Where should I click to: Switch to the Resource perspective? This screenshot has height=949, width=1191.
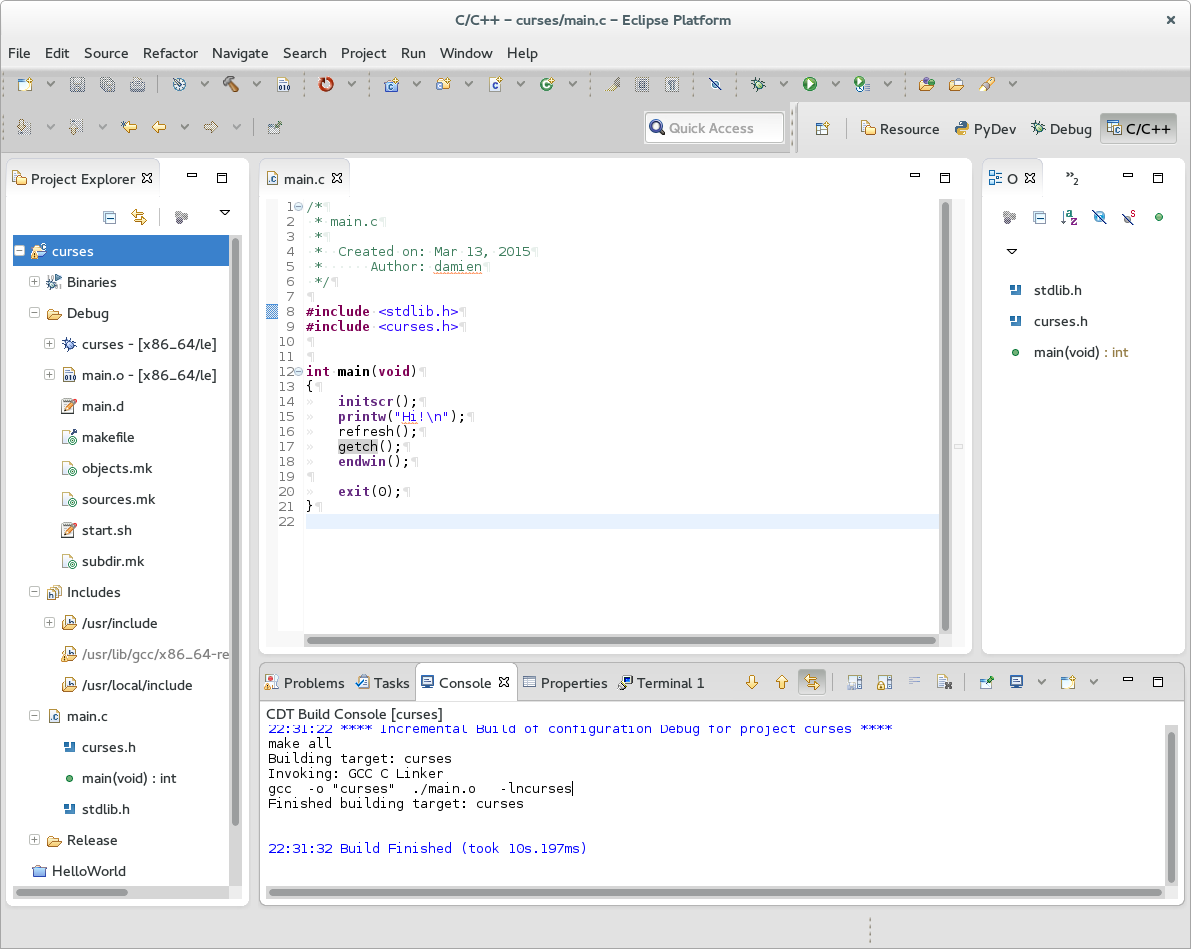coord(909,128)
